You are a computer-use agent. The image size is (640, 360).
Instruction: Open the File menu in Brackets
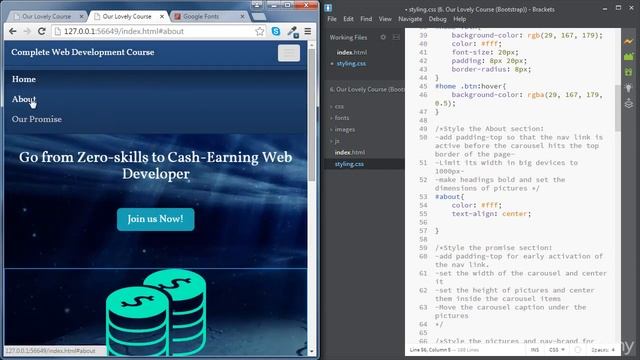[x=332, y=19]
